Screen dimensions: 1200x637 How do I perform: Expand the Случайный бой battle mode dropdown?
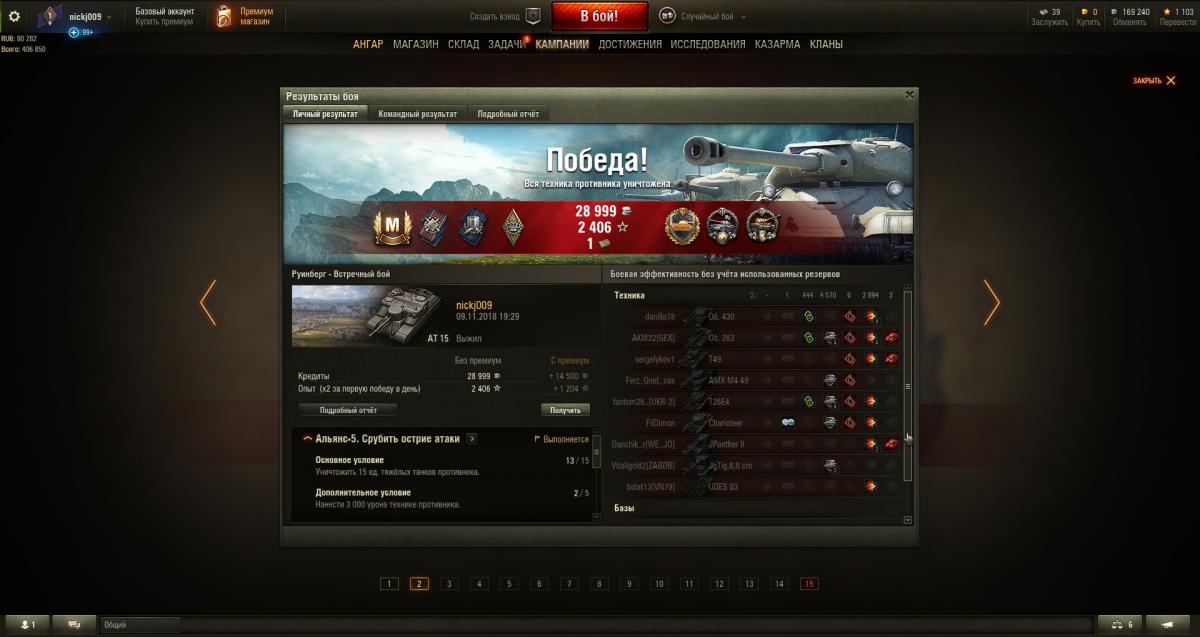click(x=698, y=16)
